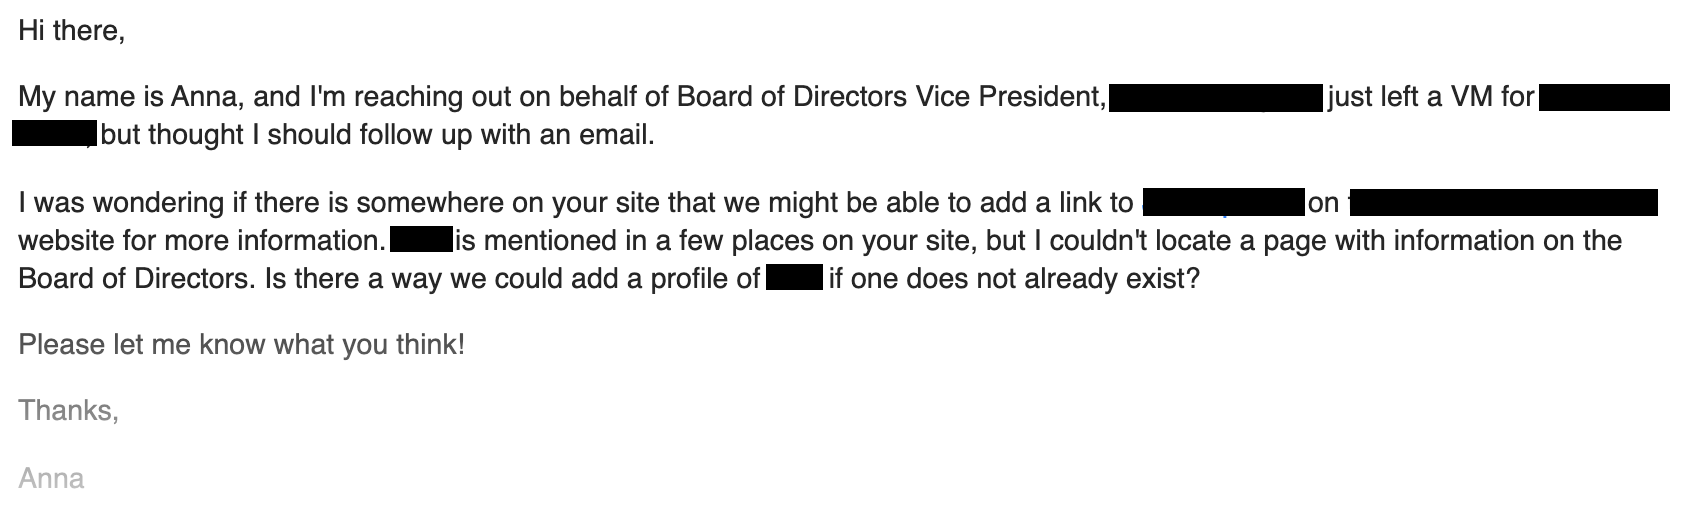Click the text "if one does not already exist?"
The image size is (1684, 508).
(x=1014, y=278)
